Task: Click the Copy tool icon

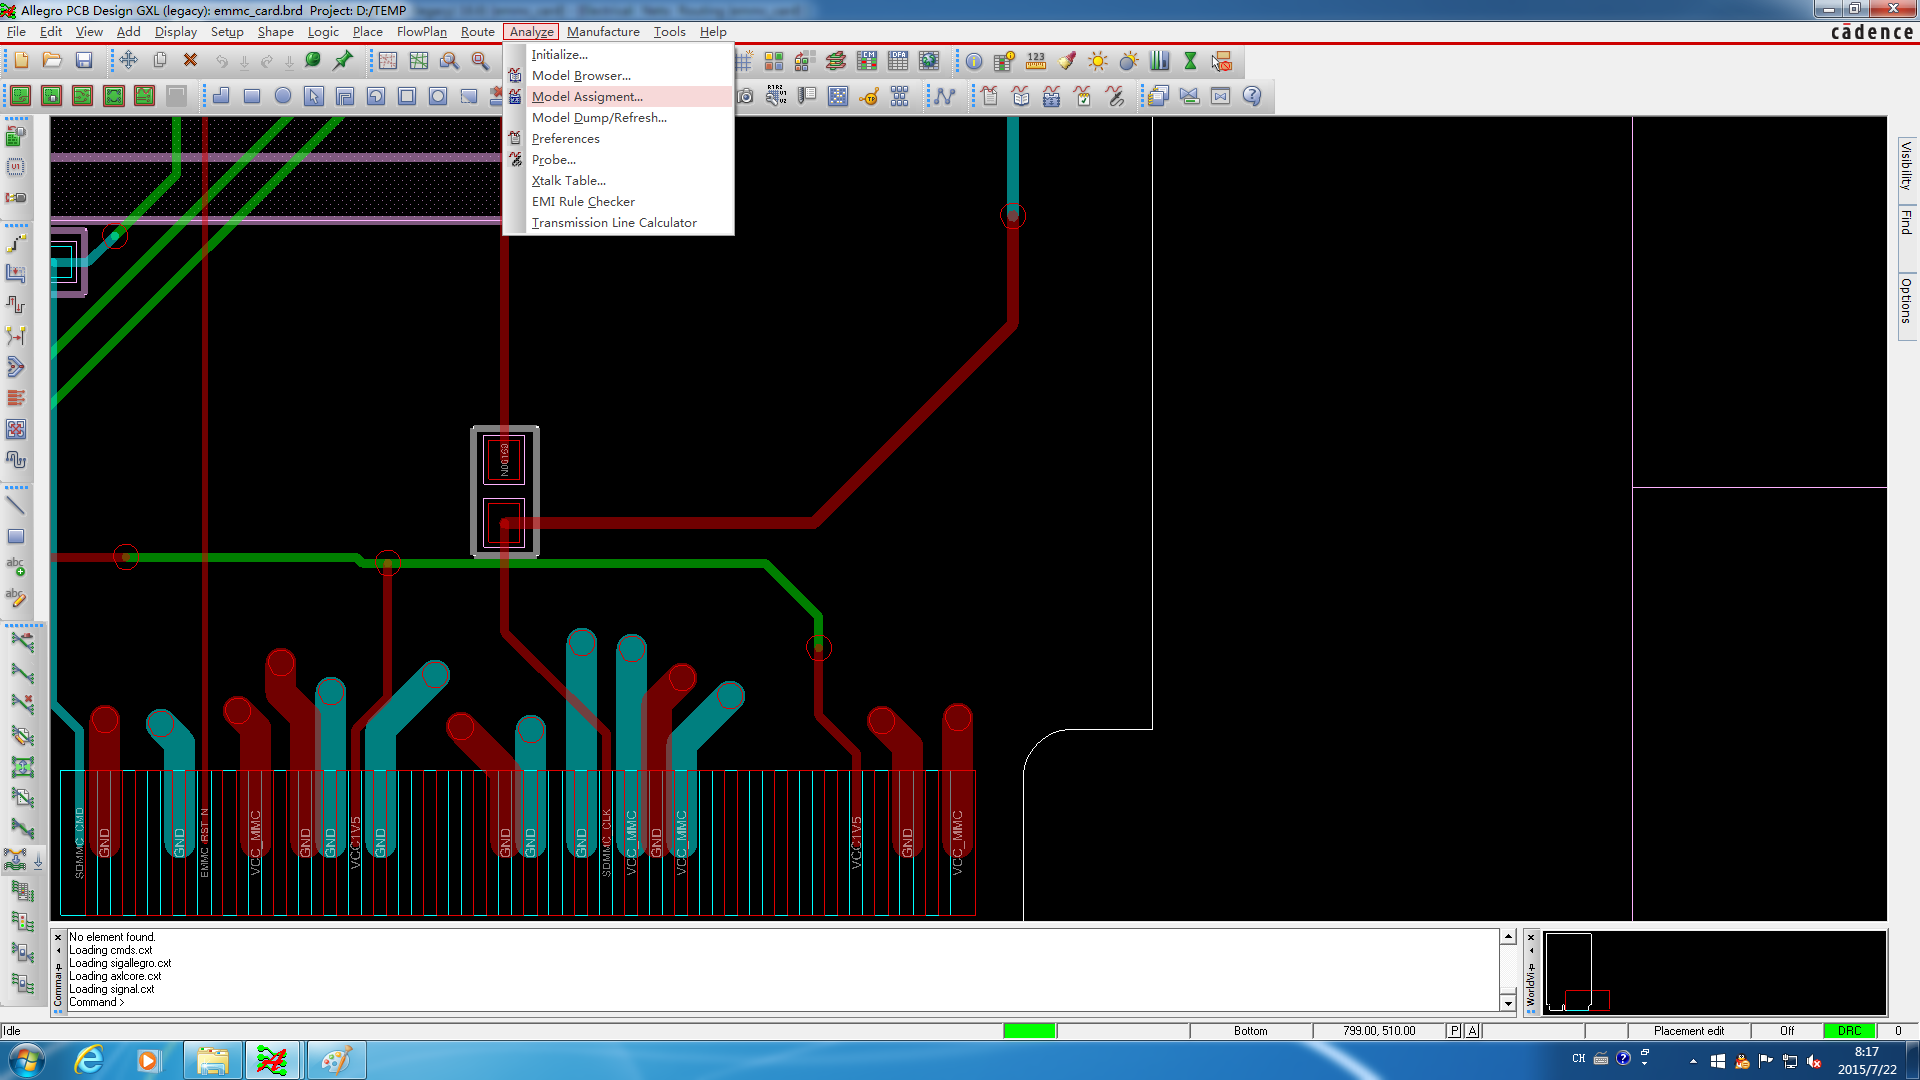Action: tap(159, 61)
